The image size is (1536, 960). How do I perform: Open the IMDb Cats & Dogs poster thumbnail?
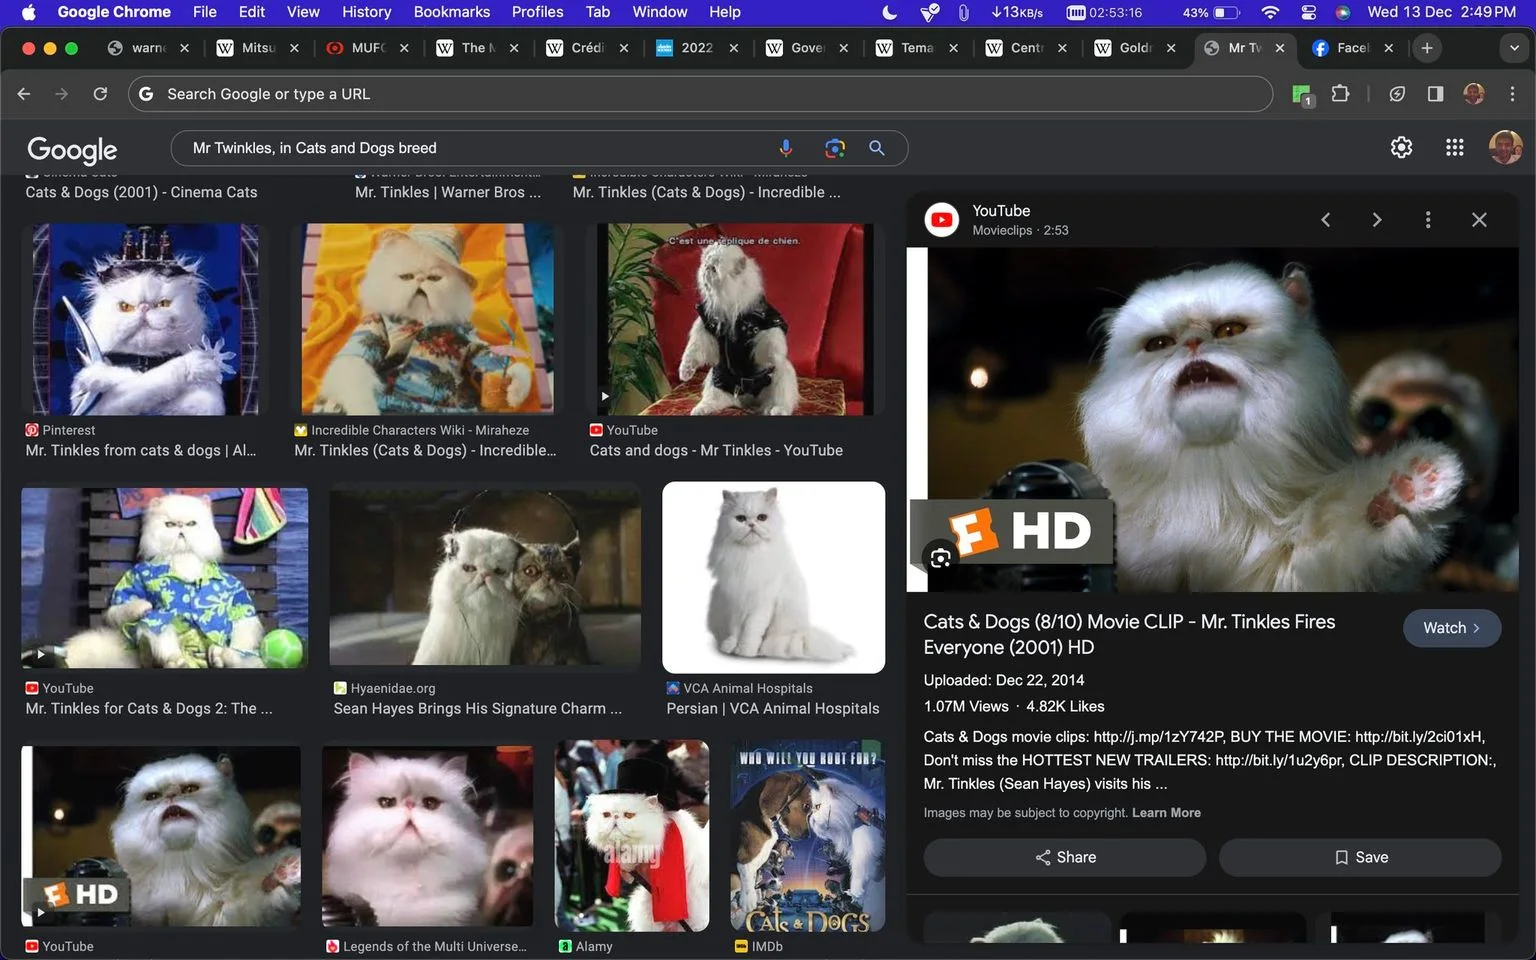click(x=808, y=836)
